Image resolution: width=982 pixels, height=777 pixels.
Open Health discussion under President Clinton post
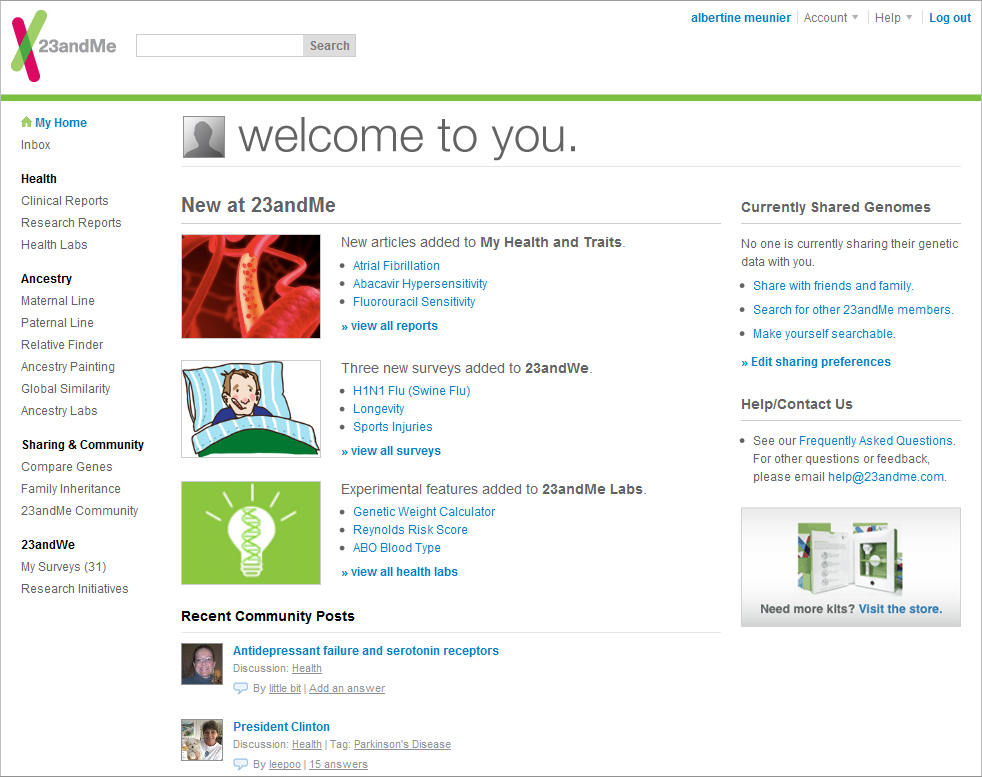coord(307,744)
